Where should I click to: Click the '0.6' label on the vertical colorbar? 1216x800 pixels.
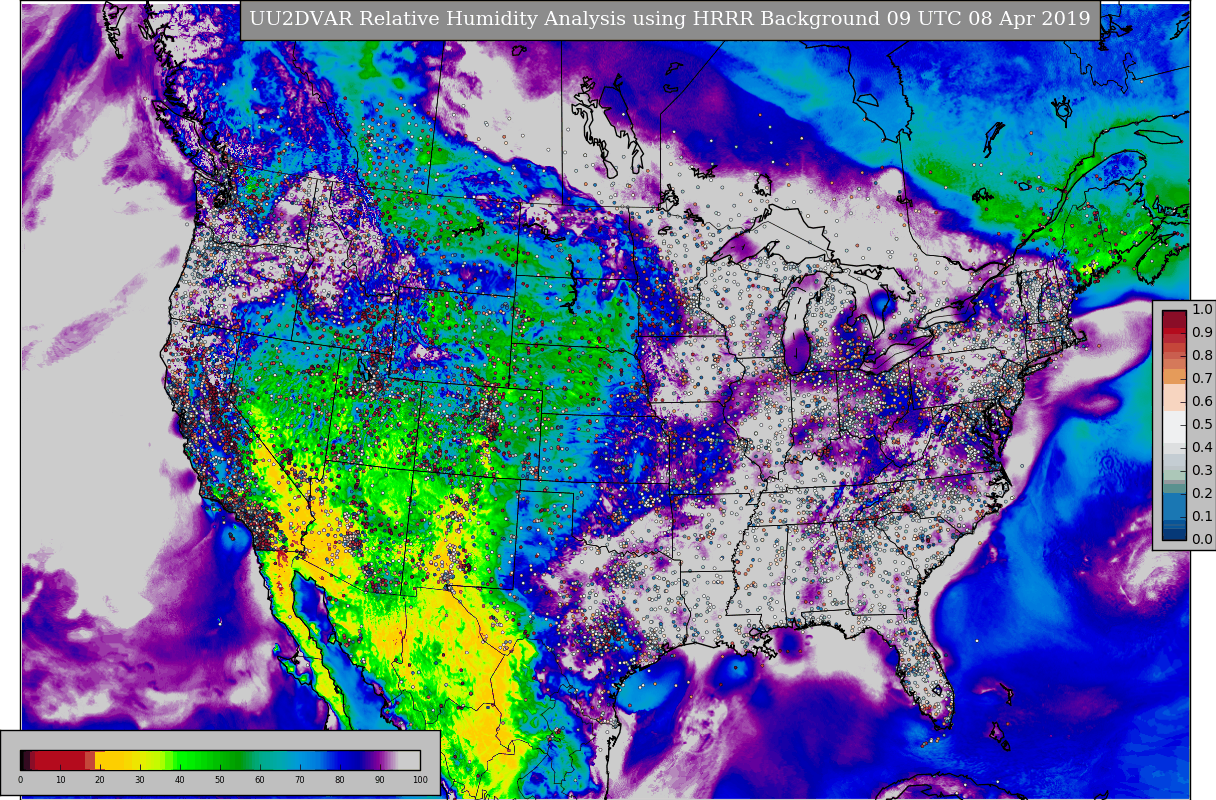[1202, 402]
